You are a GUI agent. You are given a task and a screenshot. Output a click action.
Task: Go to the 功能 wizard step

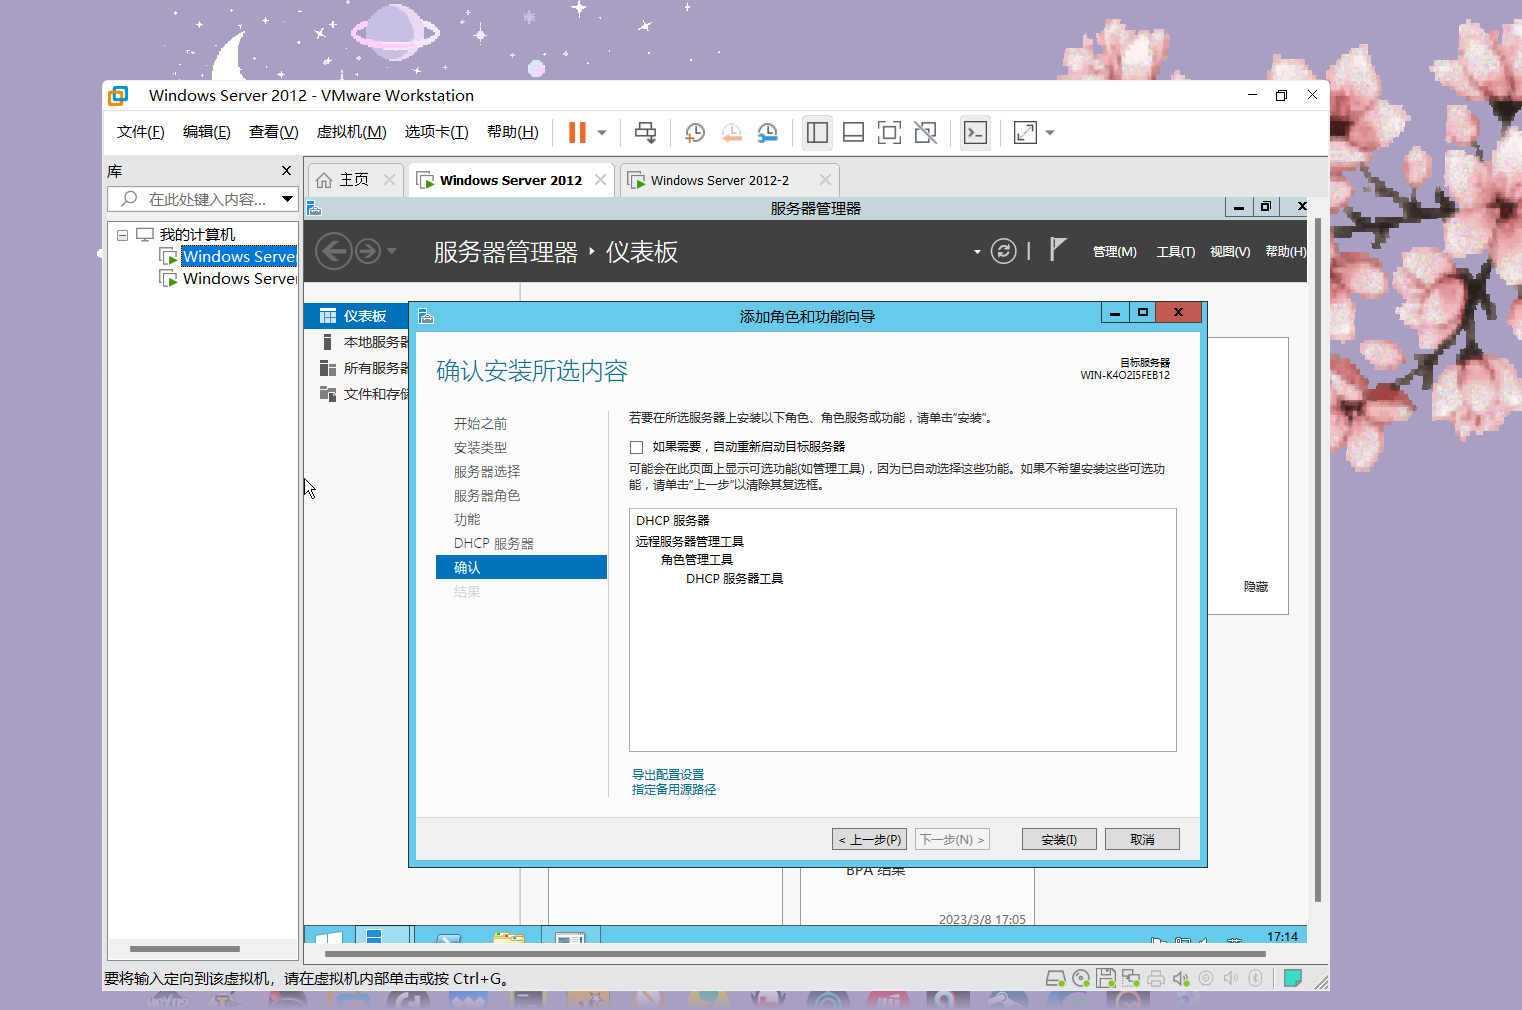pos(467,520)
